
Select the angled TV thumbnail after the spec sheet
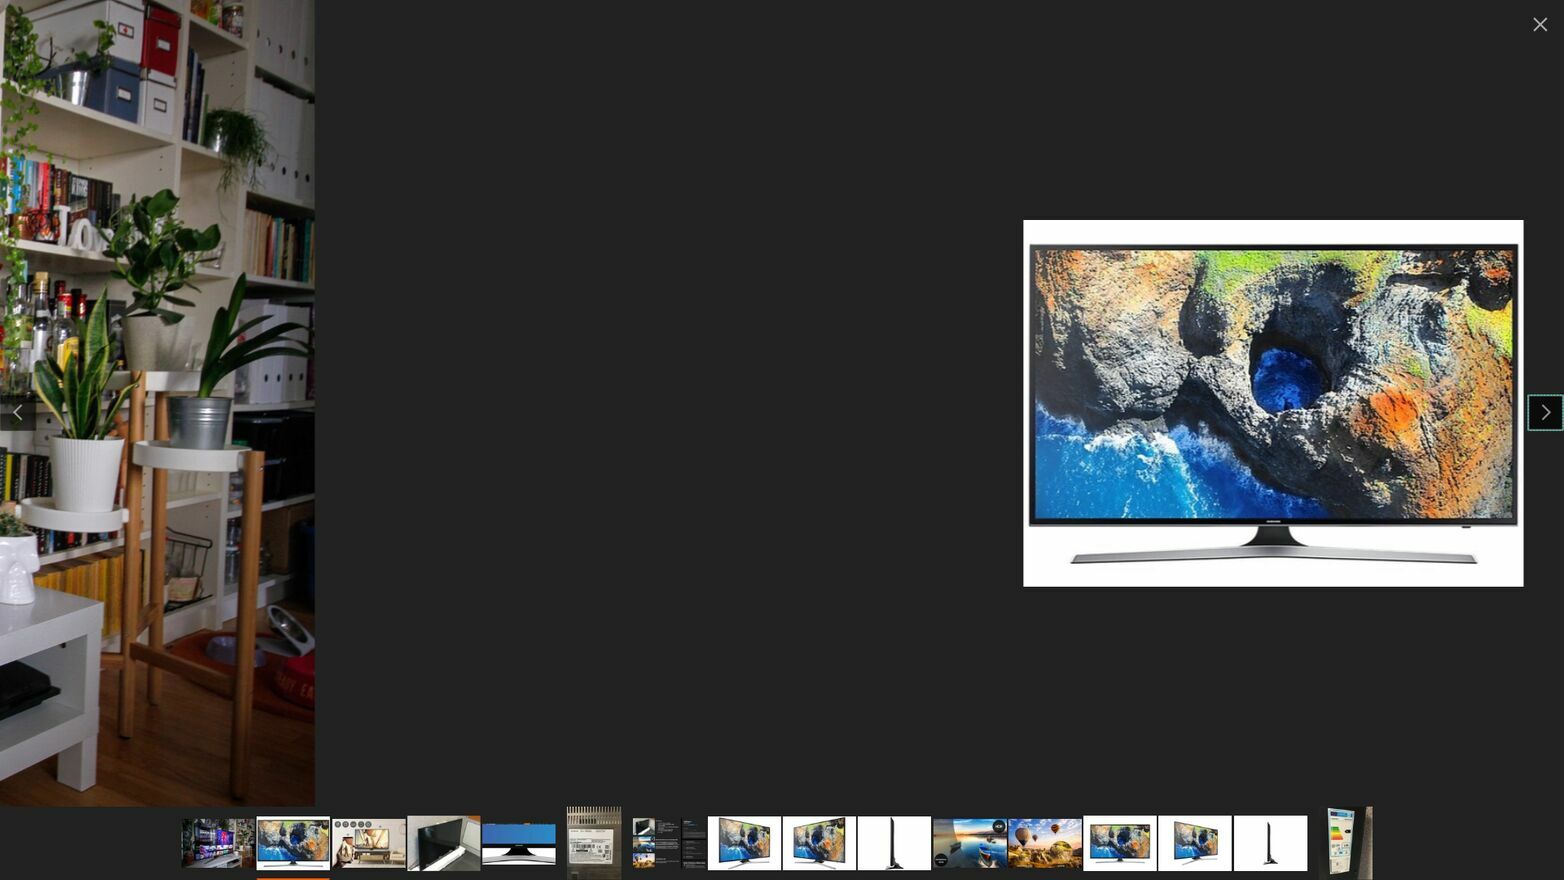744,843
